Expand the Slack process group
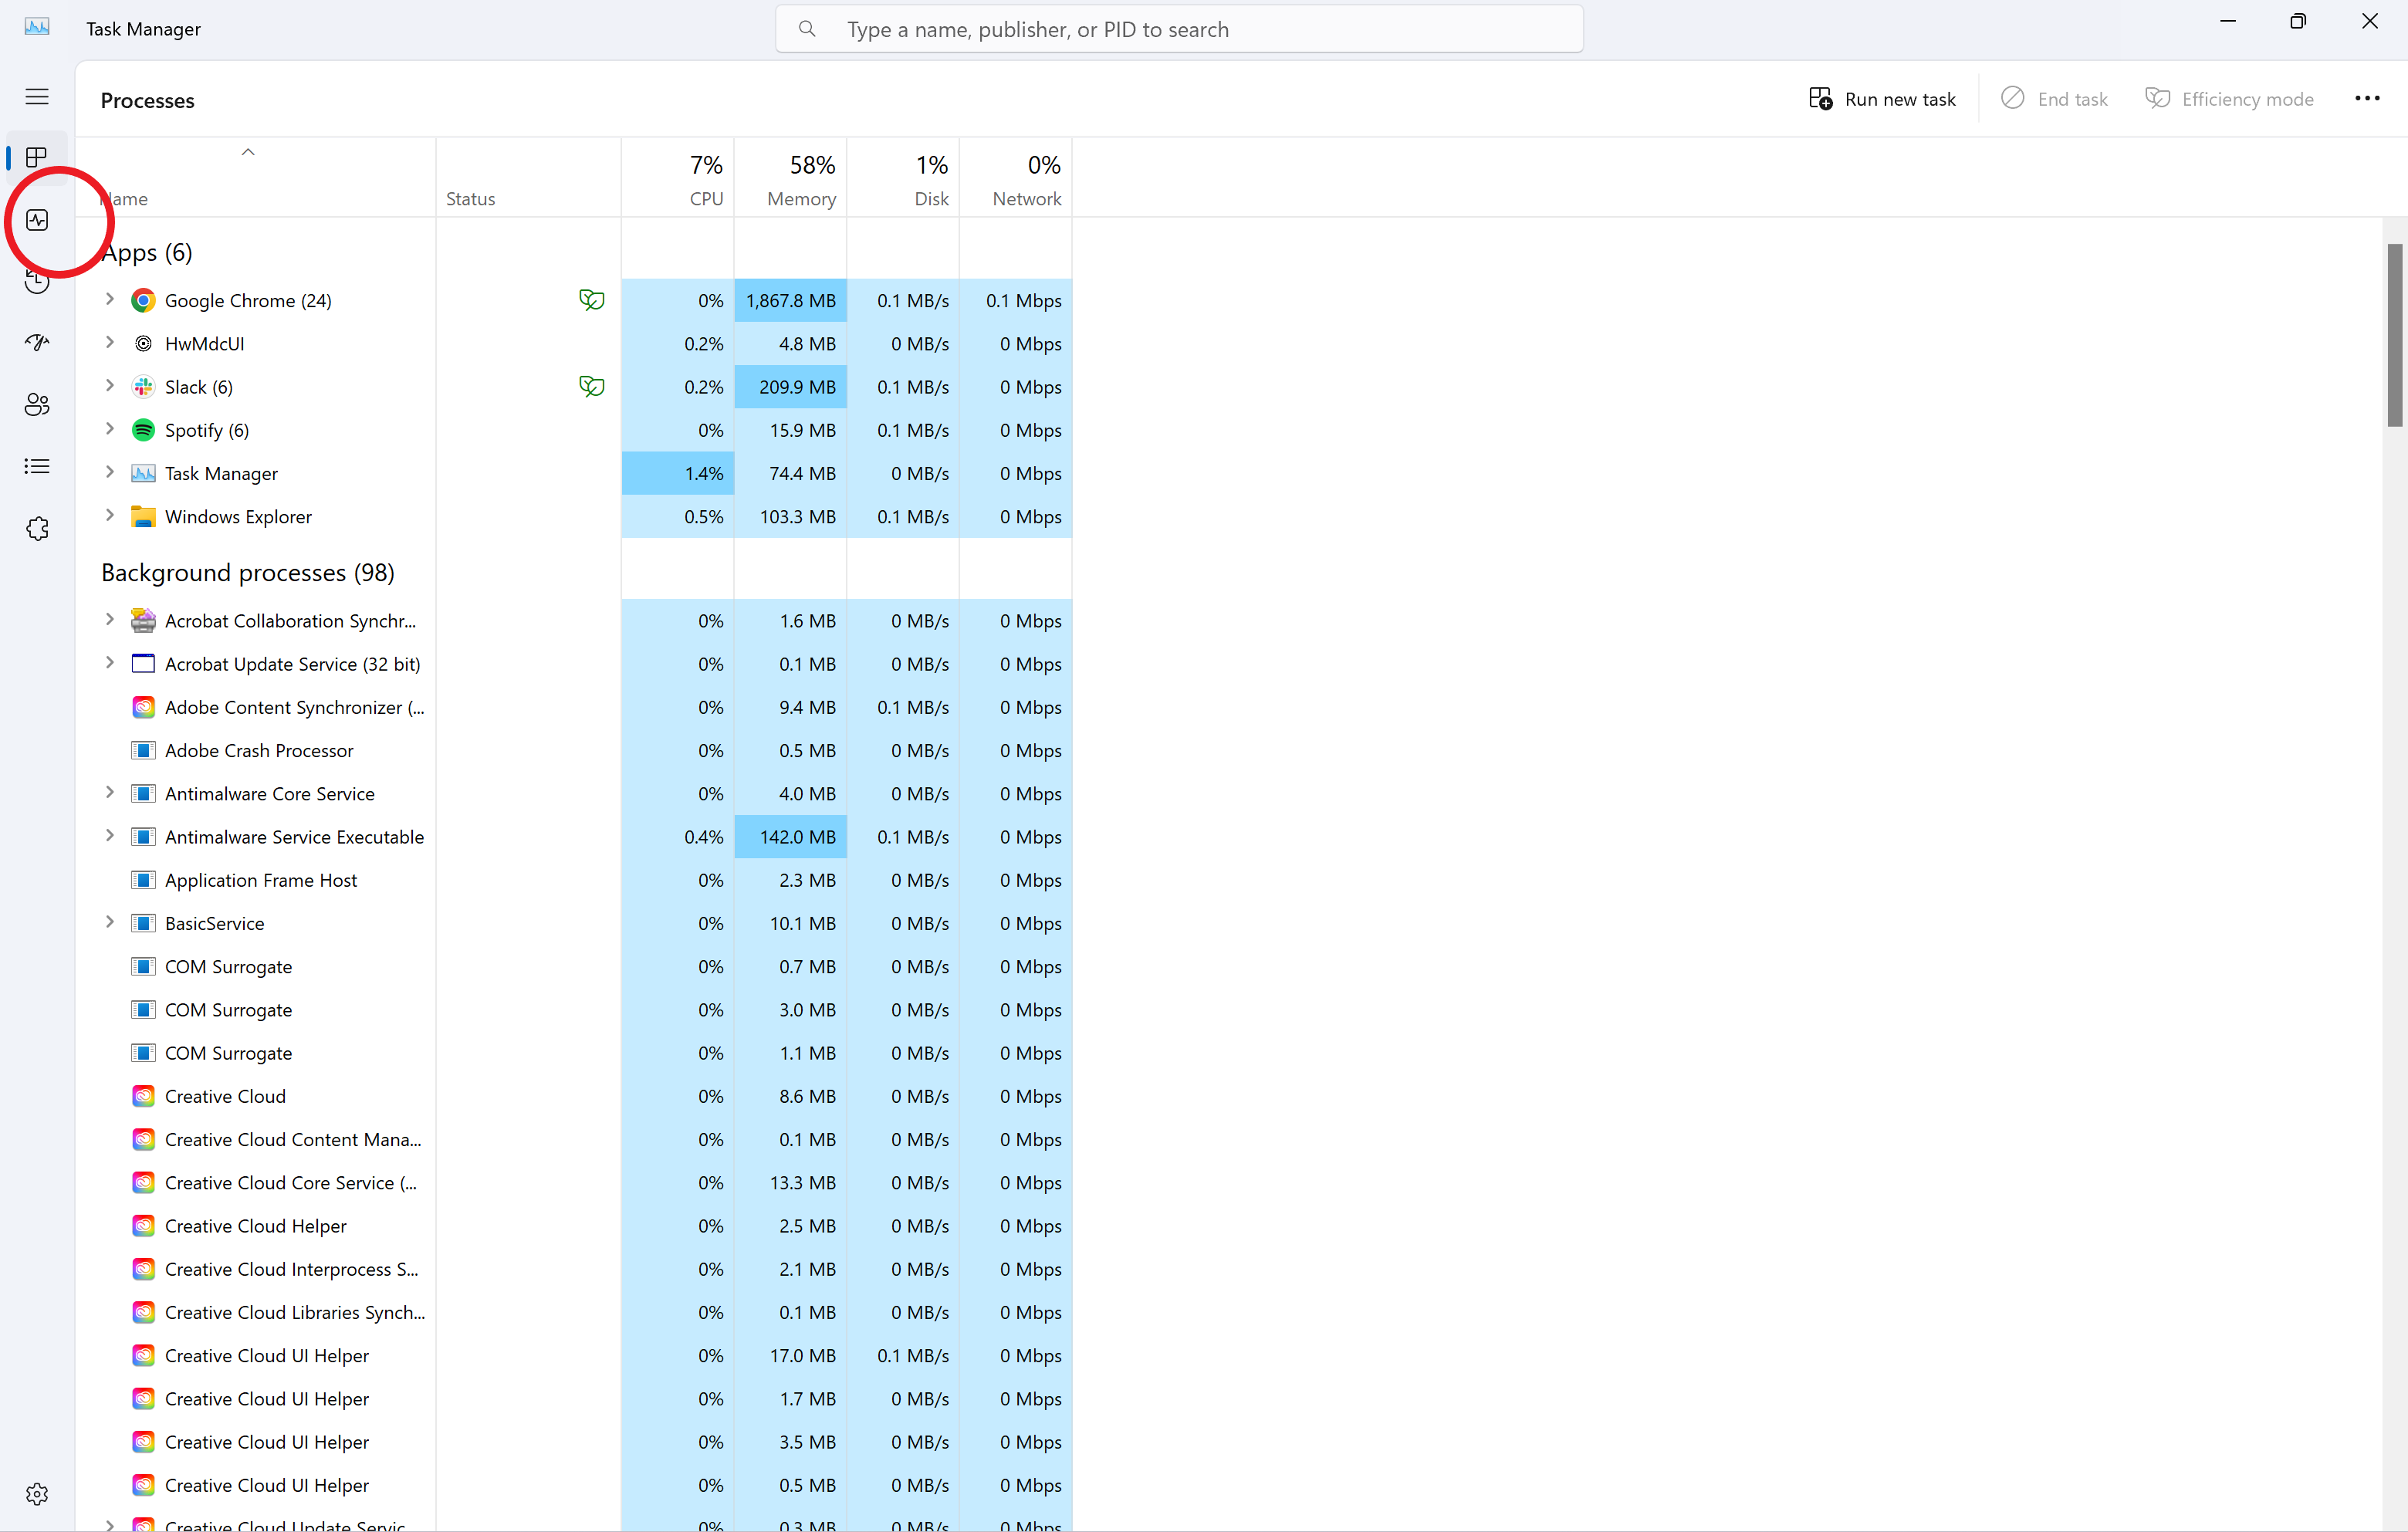This screenshot has height=1532, width=2408. pyautogui.click(x=110, y=385)
